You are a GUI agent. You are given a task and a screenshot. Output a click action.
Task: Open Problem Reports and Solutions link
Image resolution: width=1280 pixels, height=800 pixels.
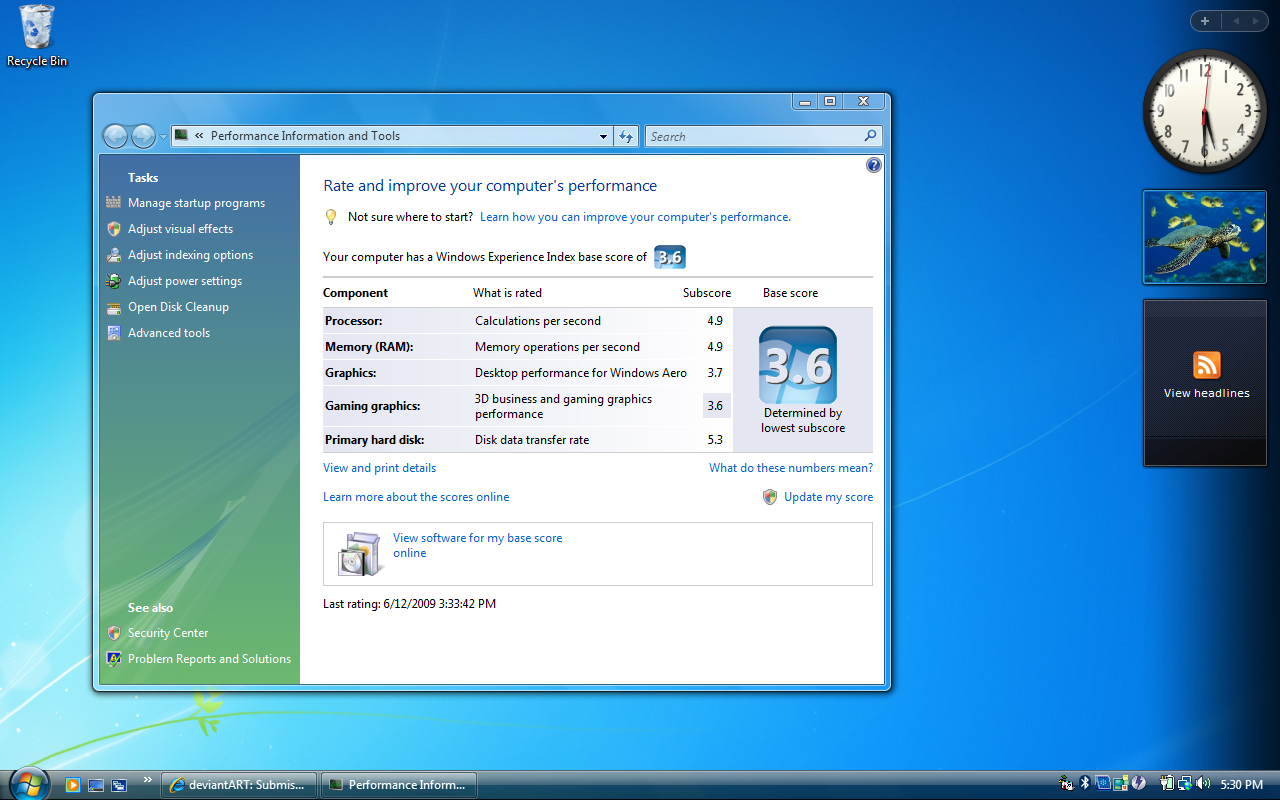(x=209, y=659)
